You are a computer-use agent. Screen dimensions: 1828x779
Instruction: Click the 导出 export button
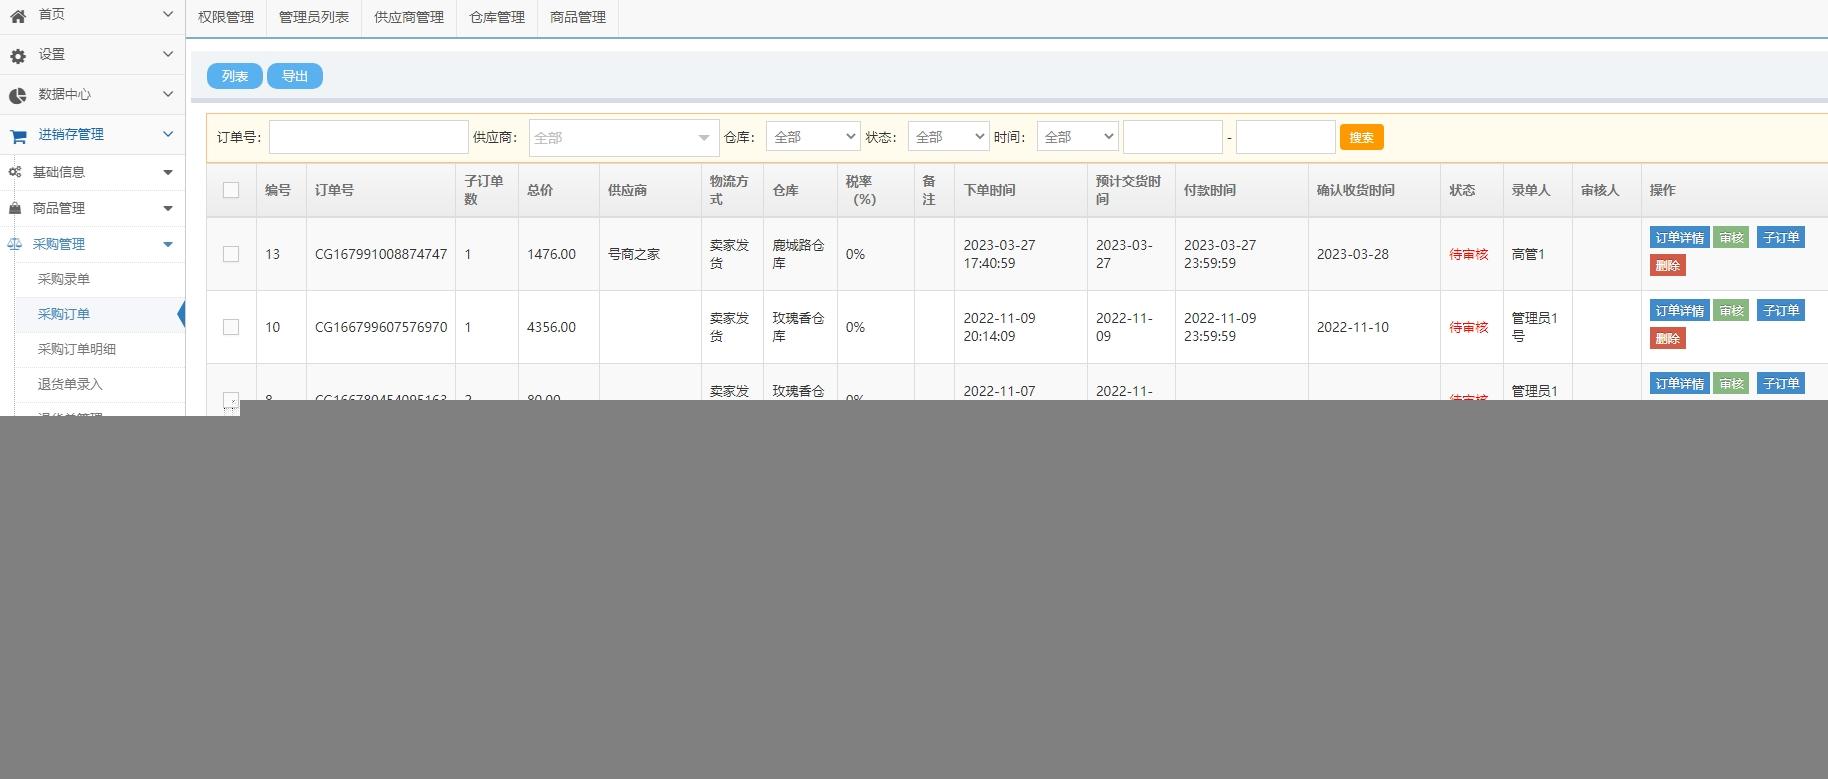point(295,76)
